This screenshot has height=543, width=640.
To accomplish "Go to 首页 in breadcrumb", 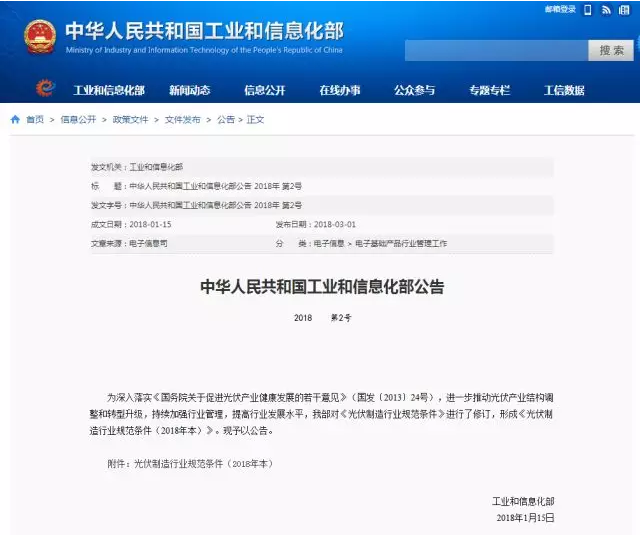I will 35,120.
